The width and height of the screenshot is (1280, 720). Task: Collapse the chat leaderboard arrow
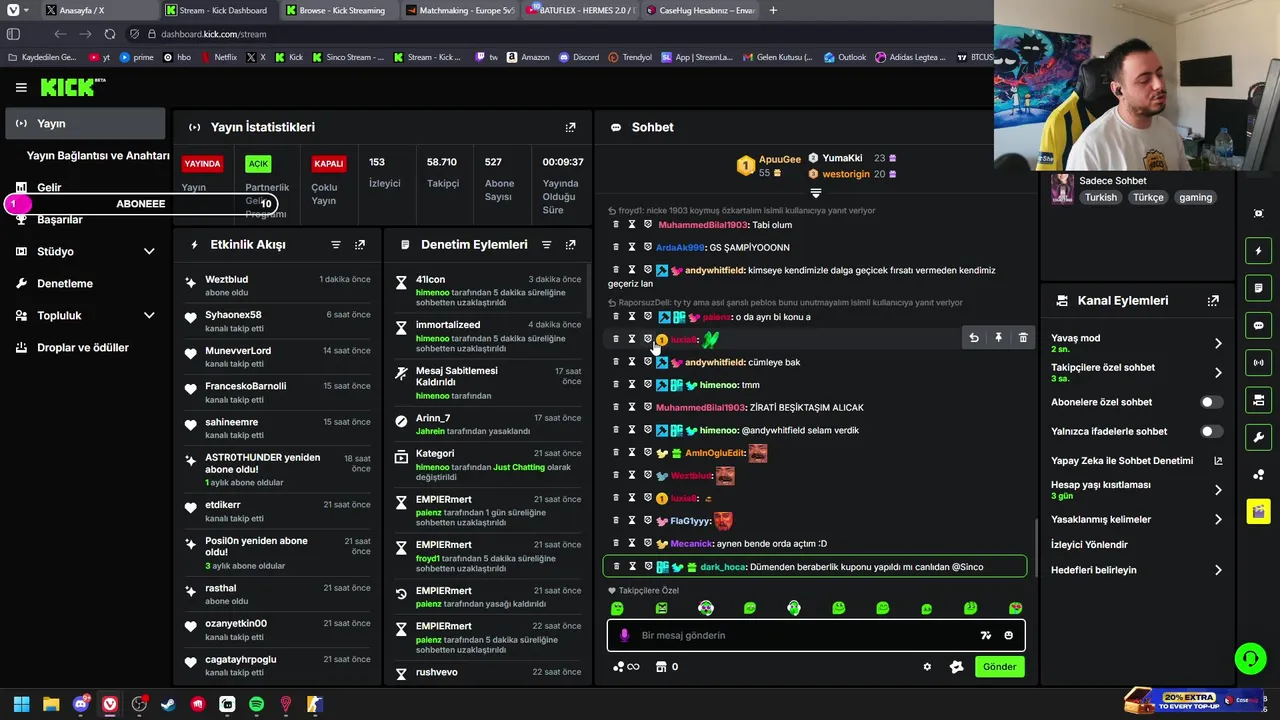[x=815, y=193]
